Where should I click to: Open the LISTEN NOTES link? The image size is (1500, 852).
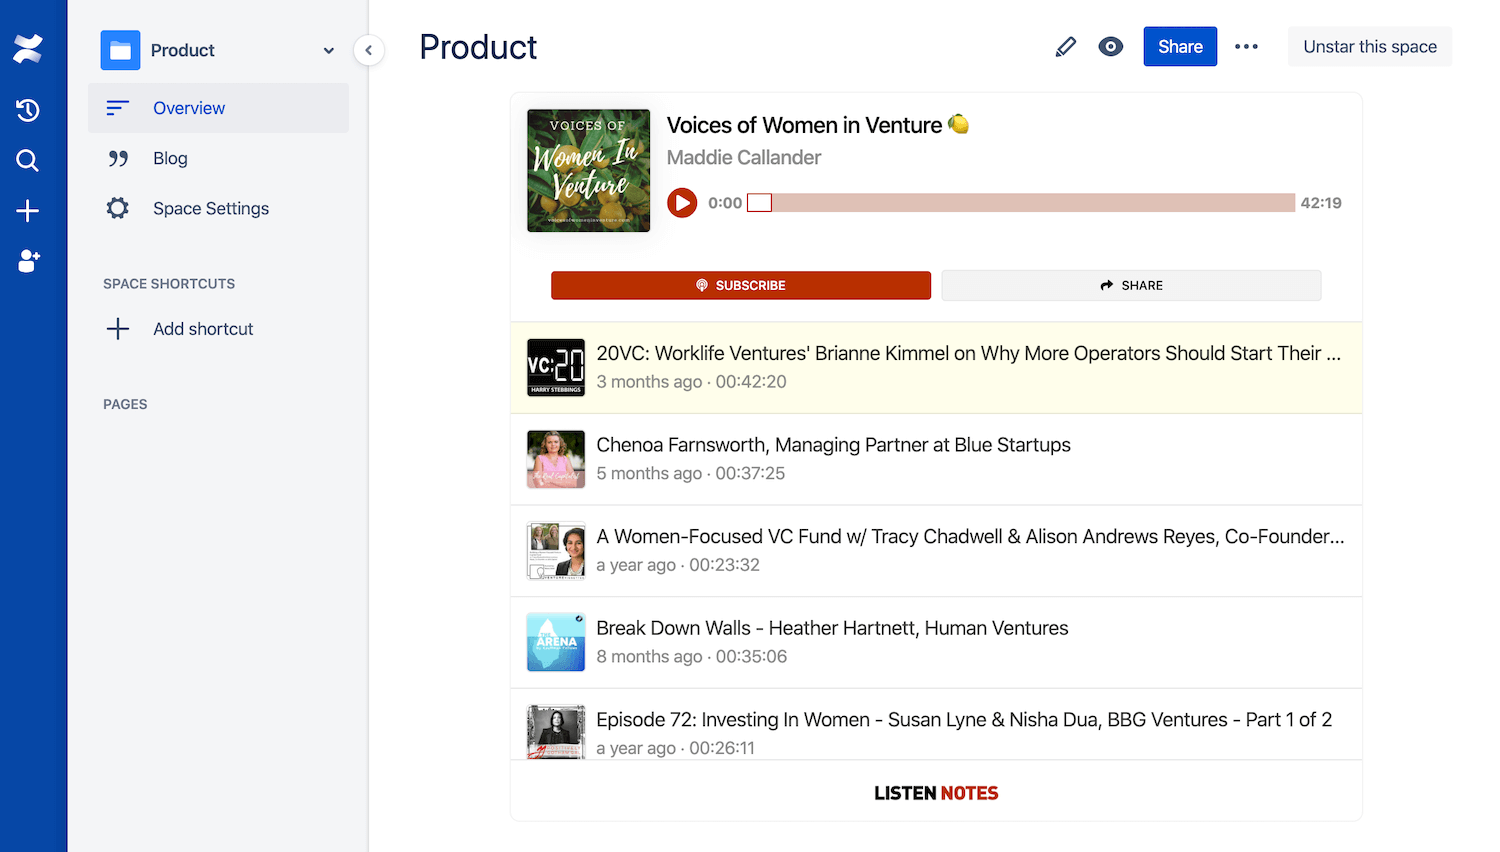(x=936, y=793)
